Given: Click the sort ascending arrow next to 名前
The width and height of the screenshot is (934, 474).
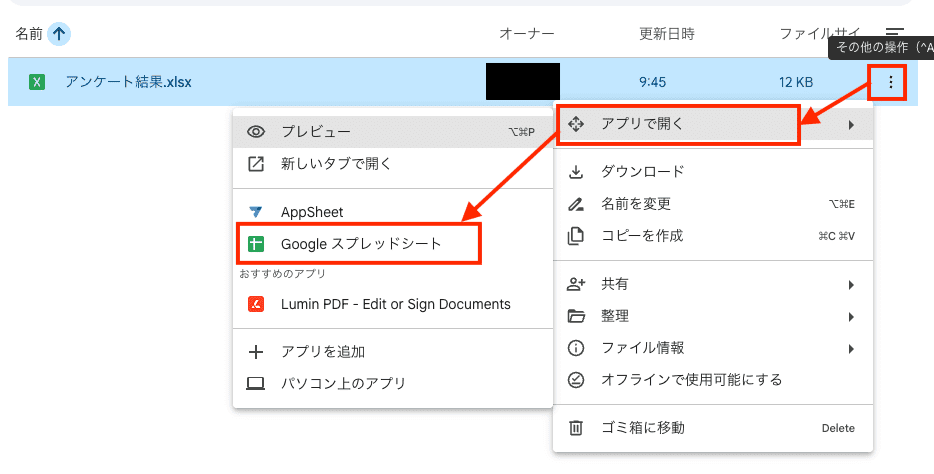Looking at the screenshot, I should tap(58, 34).
